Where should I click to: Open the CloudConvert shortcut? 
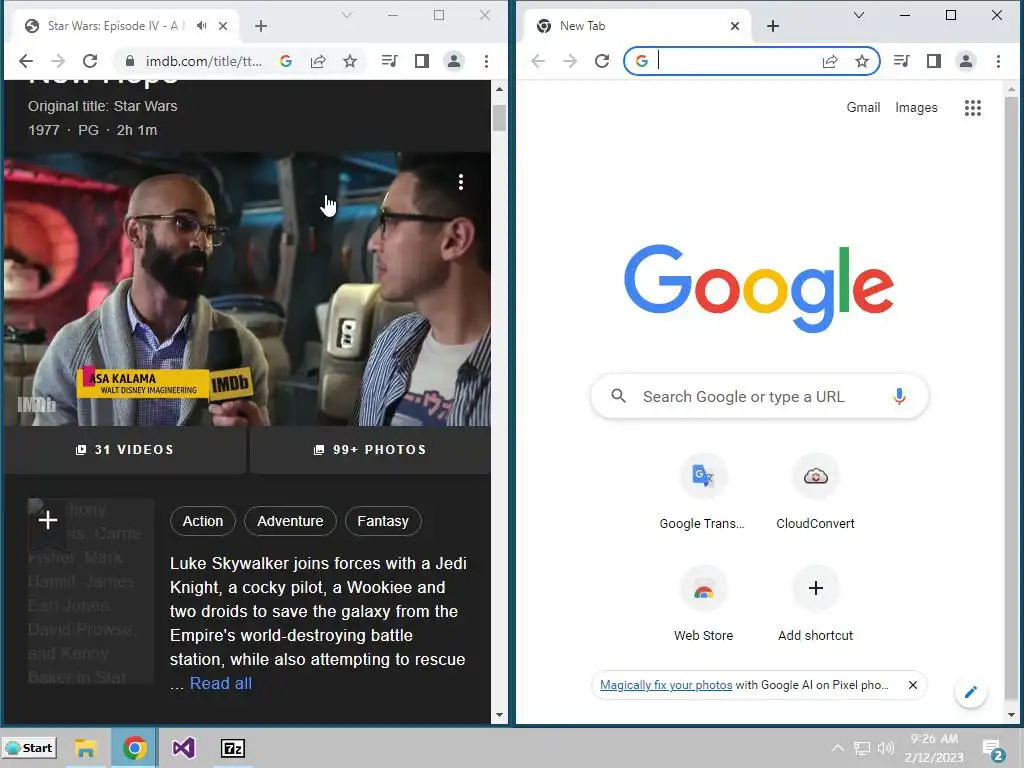coord(815,493)
